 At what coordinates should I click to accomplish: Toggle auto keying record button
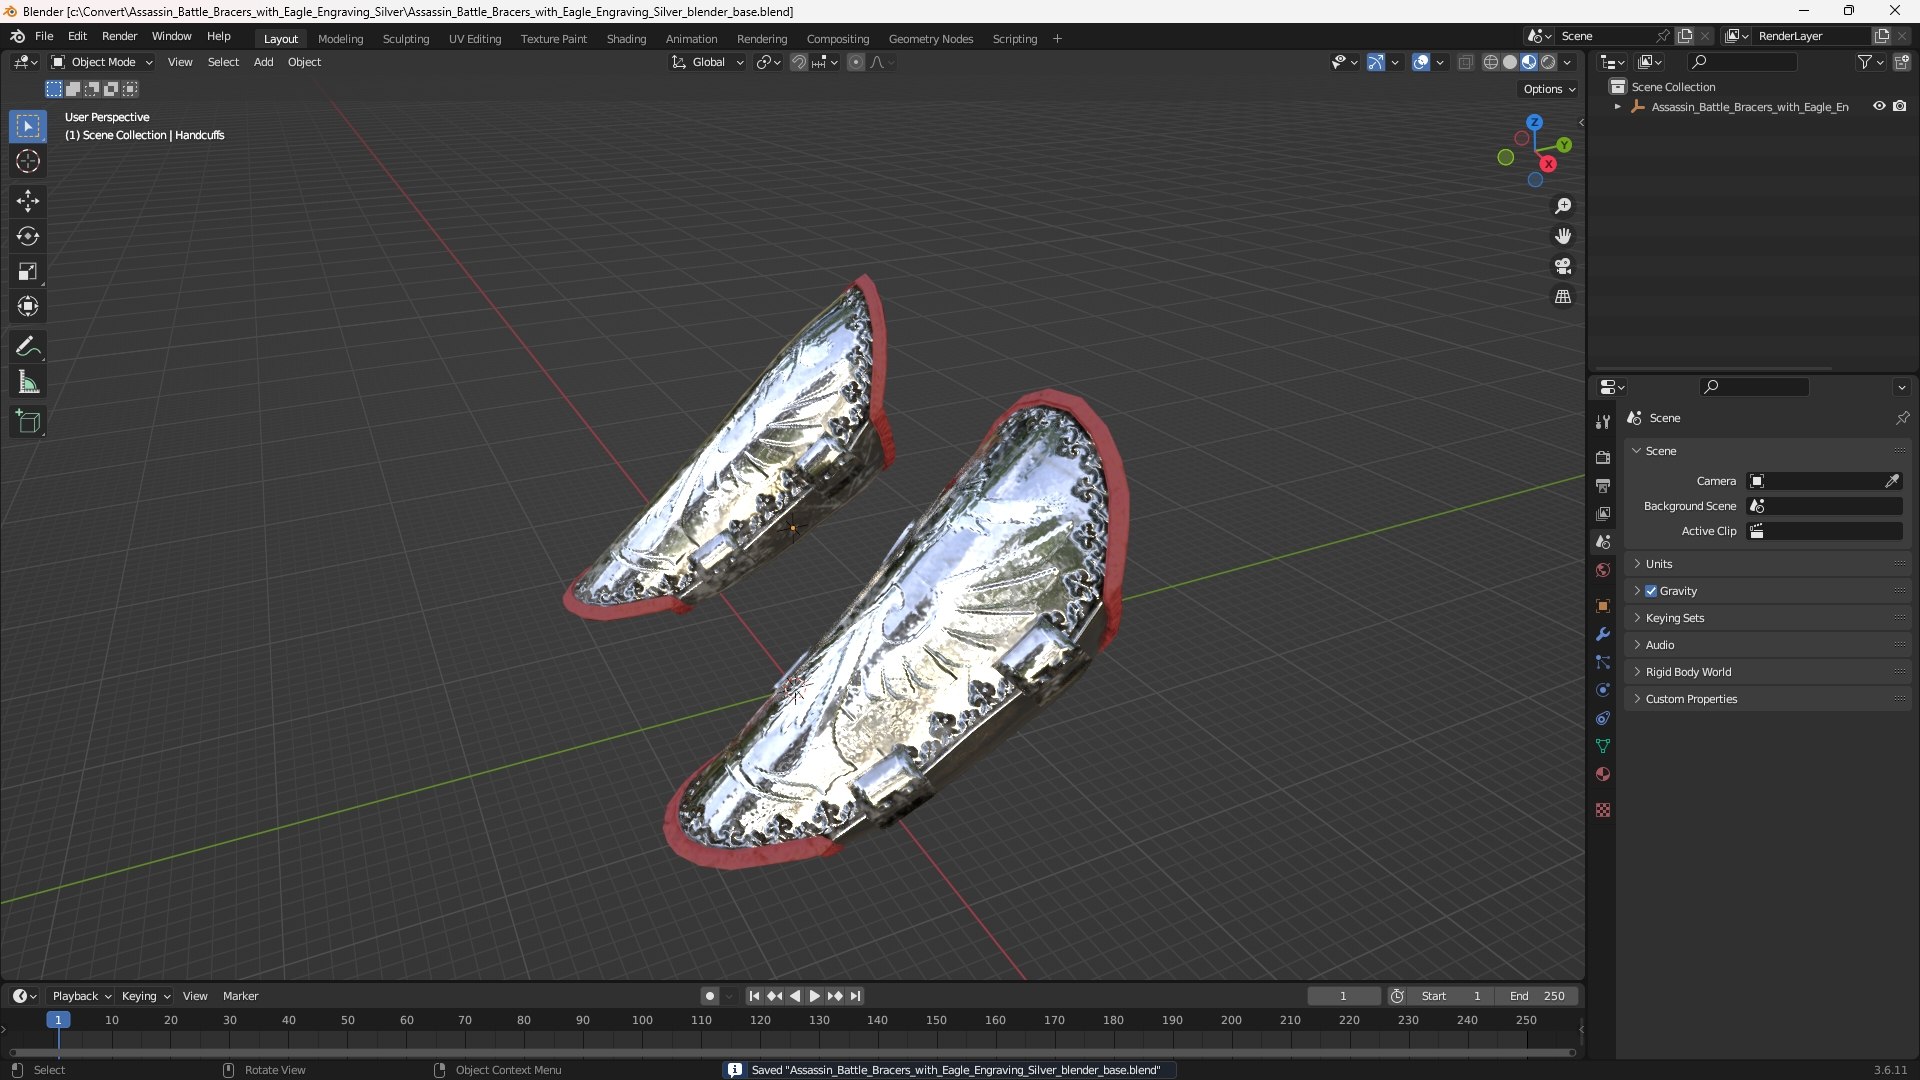point(710,996)
